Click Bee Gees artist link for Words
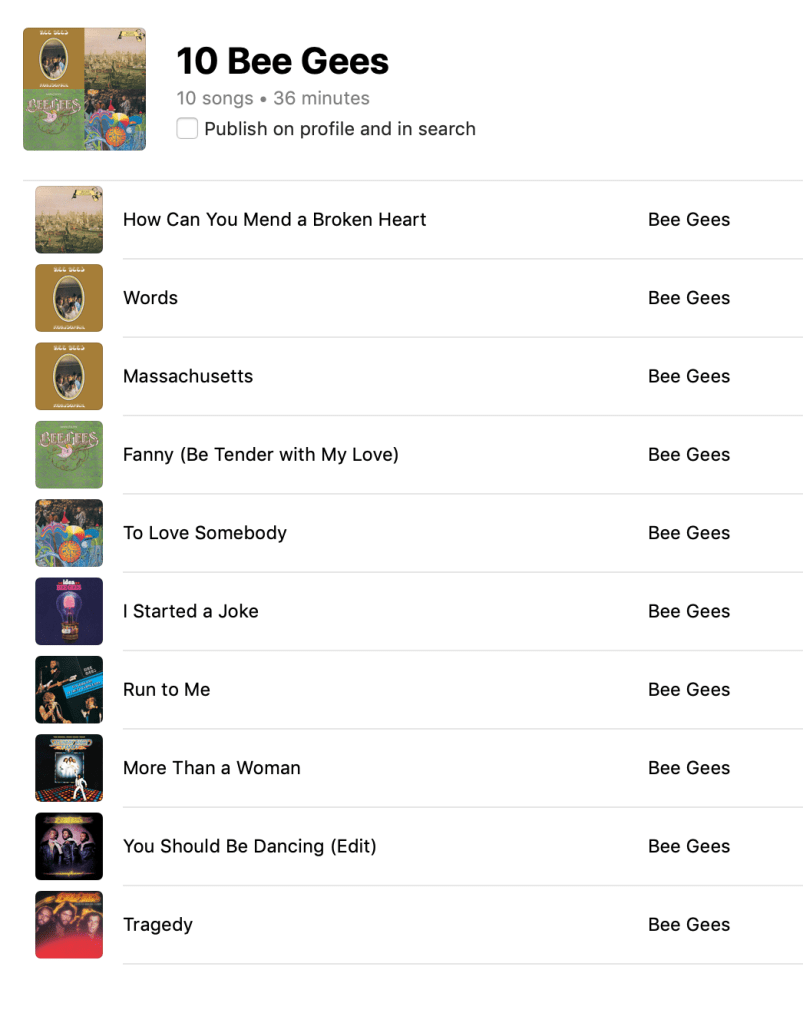 pos(689,298)
